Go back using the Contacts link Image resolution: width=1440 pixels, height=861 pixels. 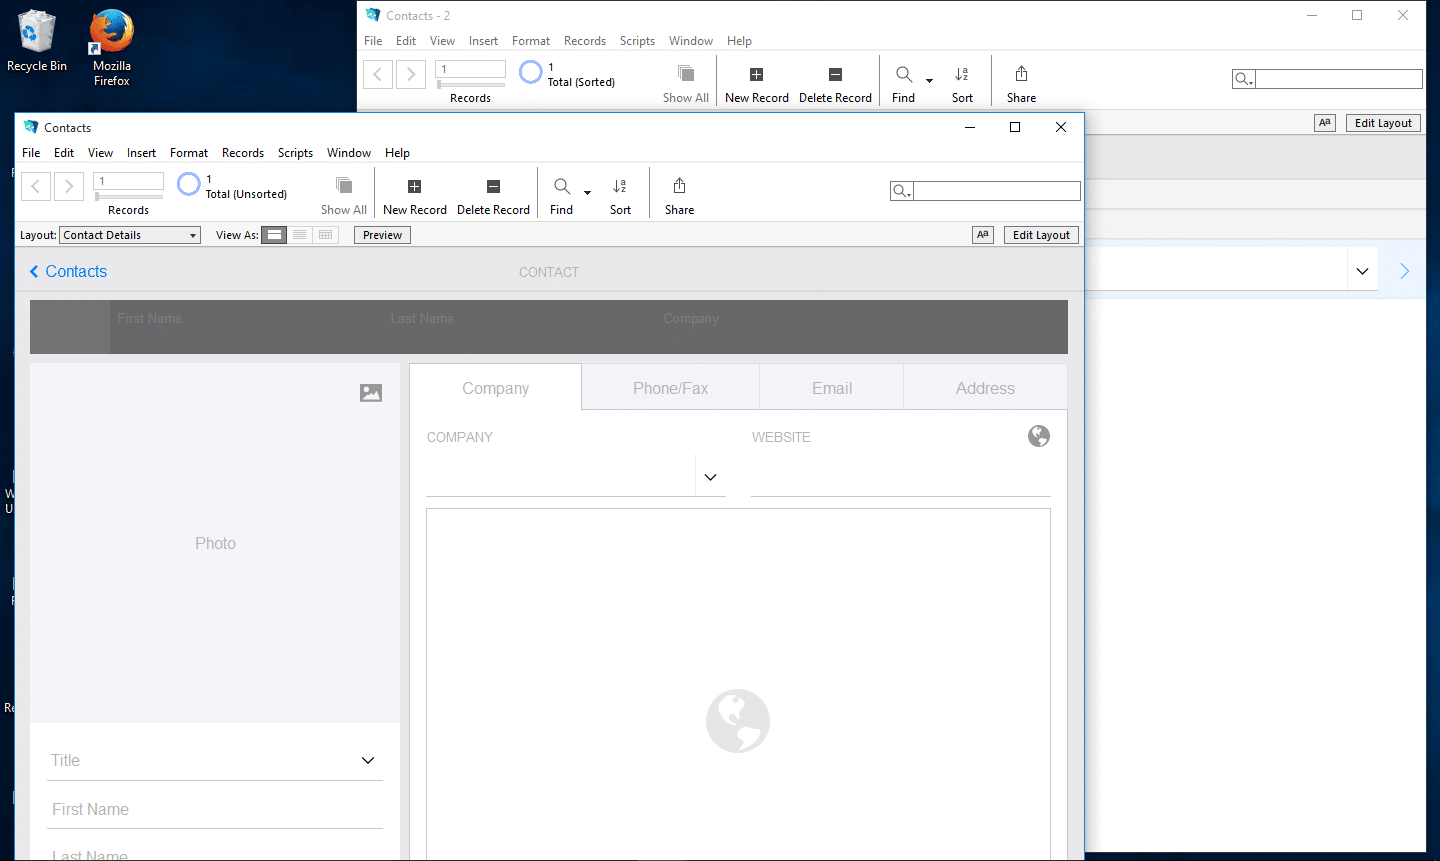click(67, 271)
